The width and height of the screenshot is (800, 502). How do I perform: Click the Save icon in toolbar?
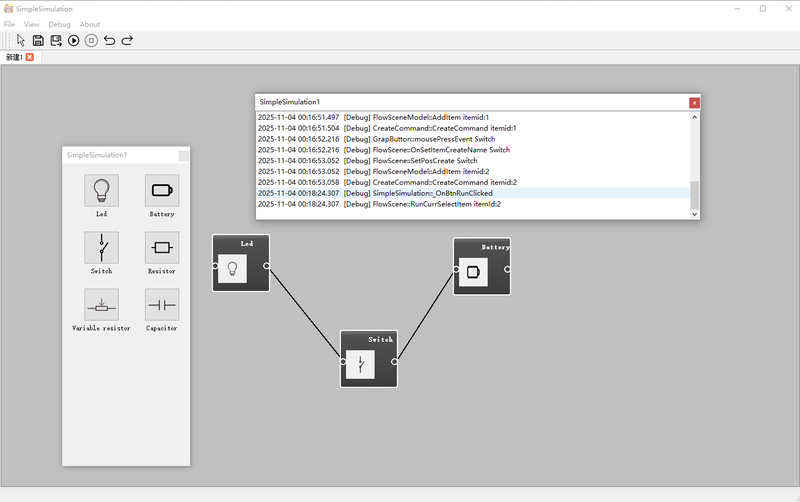(x=38, y=40)
